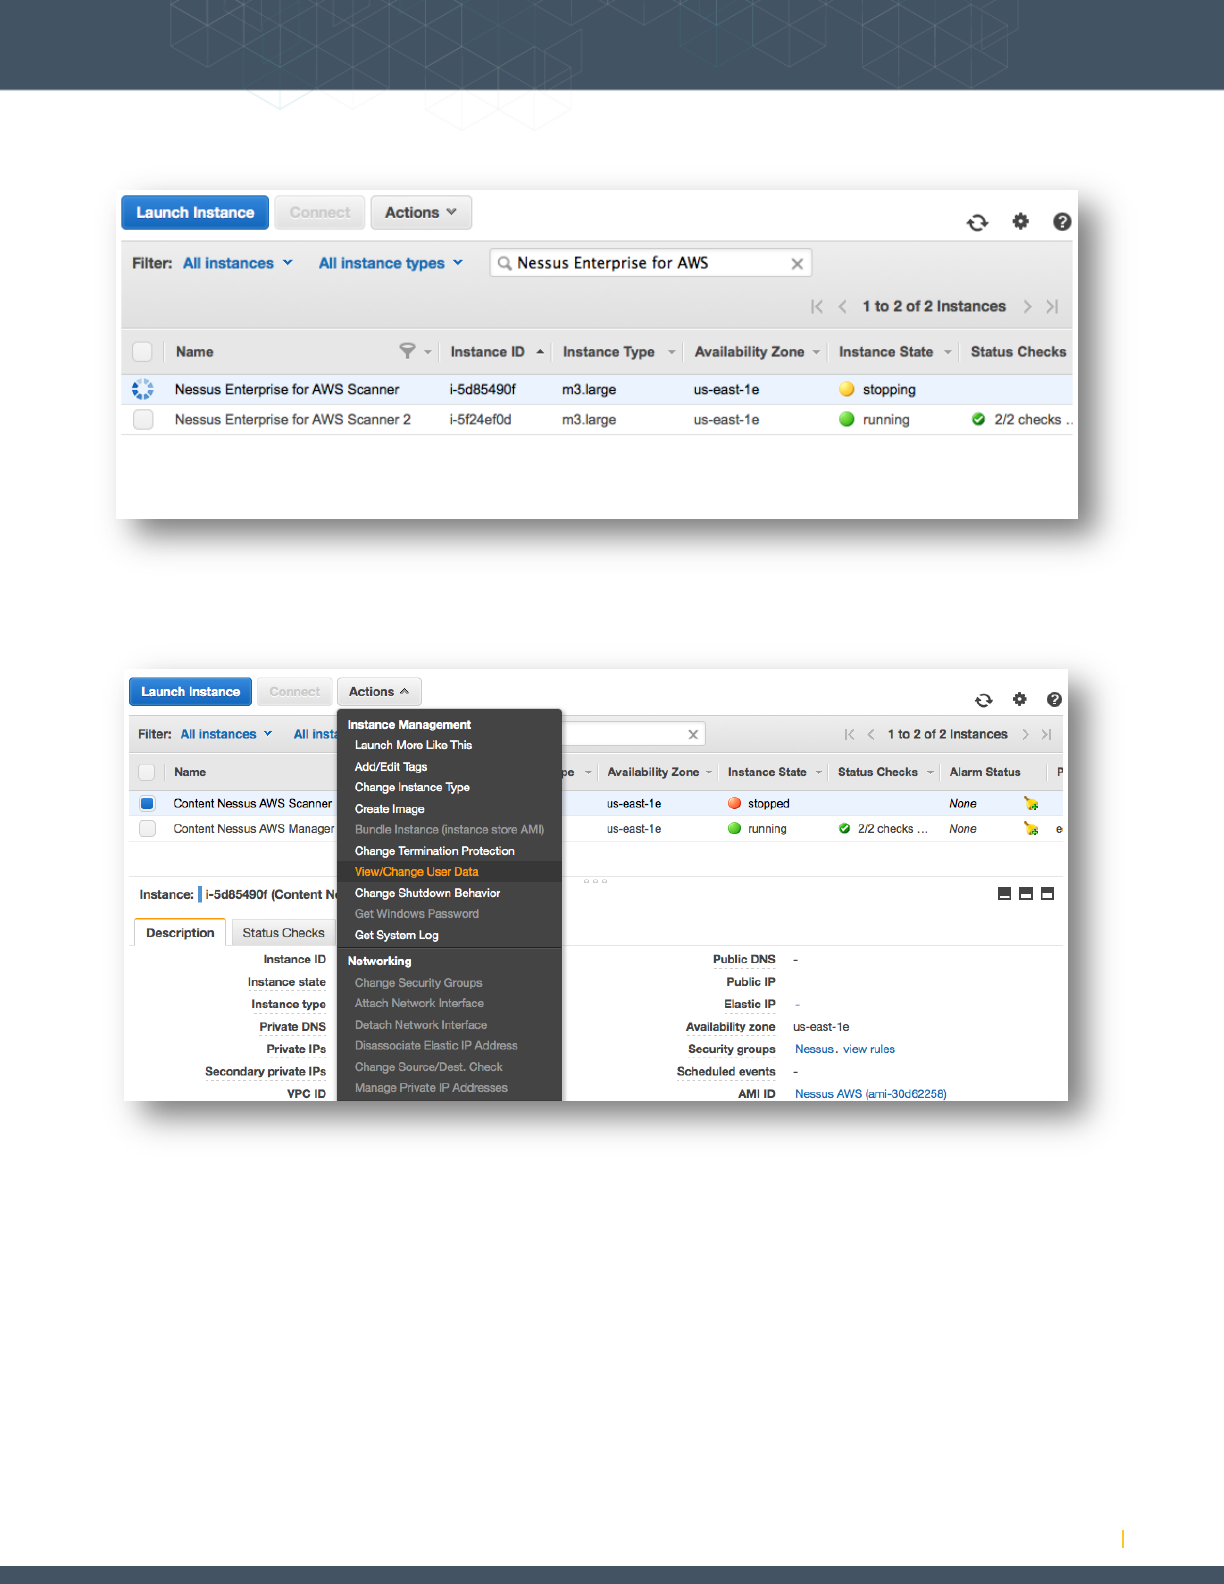Open All instances filter in bottom panel
The width and height of the screenshot is (1224, 1584).
pyautogui.click(x=226, y=734)
